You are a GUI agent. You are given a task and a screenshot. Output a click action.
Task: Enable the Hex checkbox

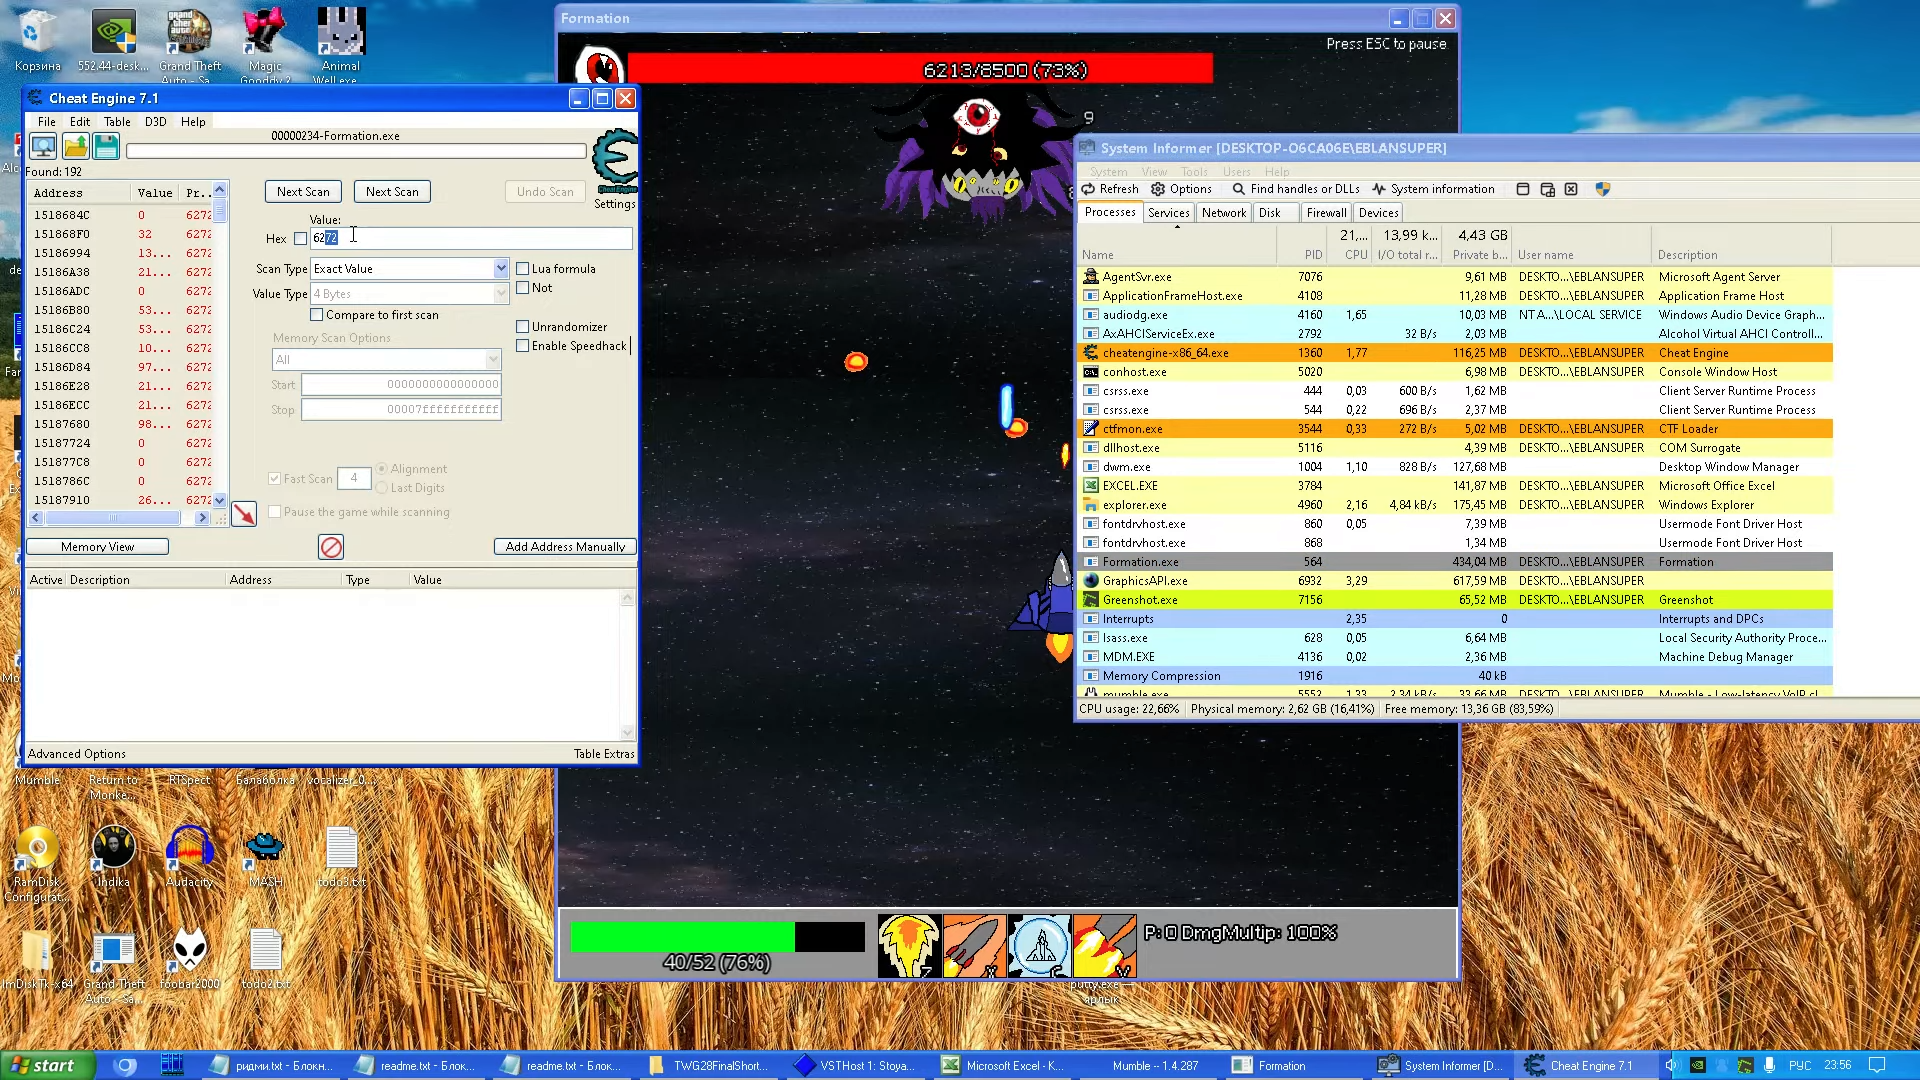[x=301, y=239]
